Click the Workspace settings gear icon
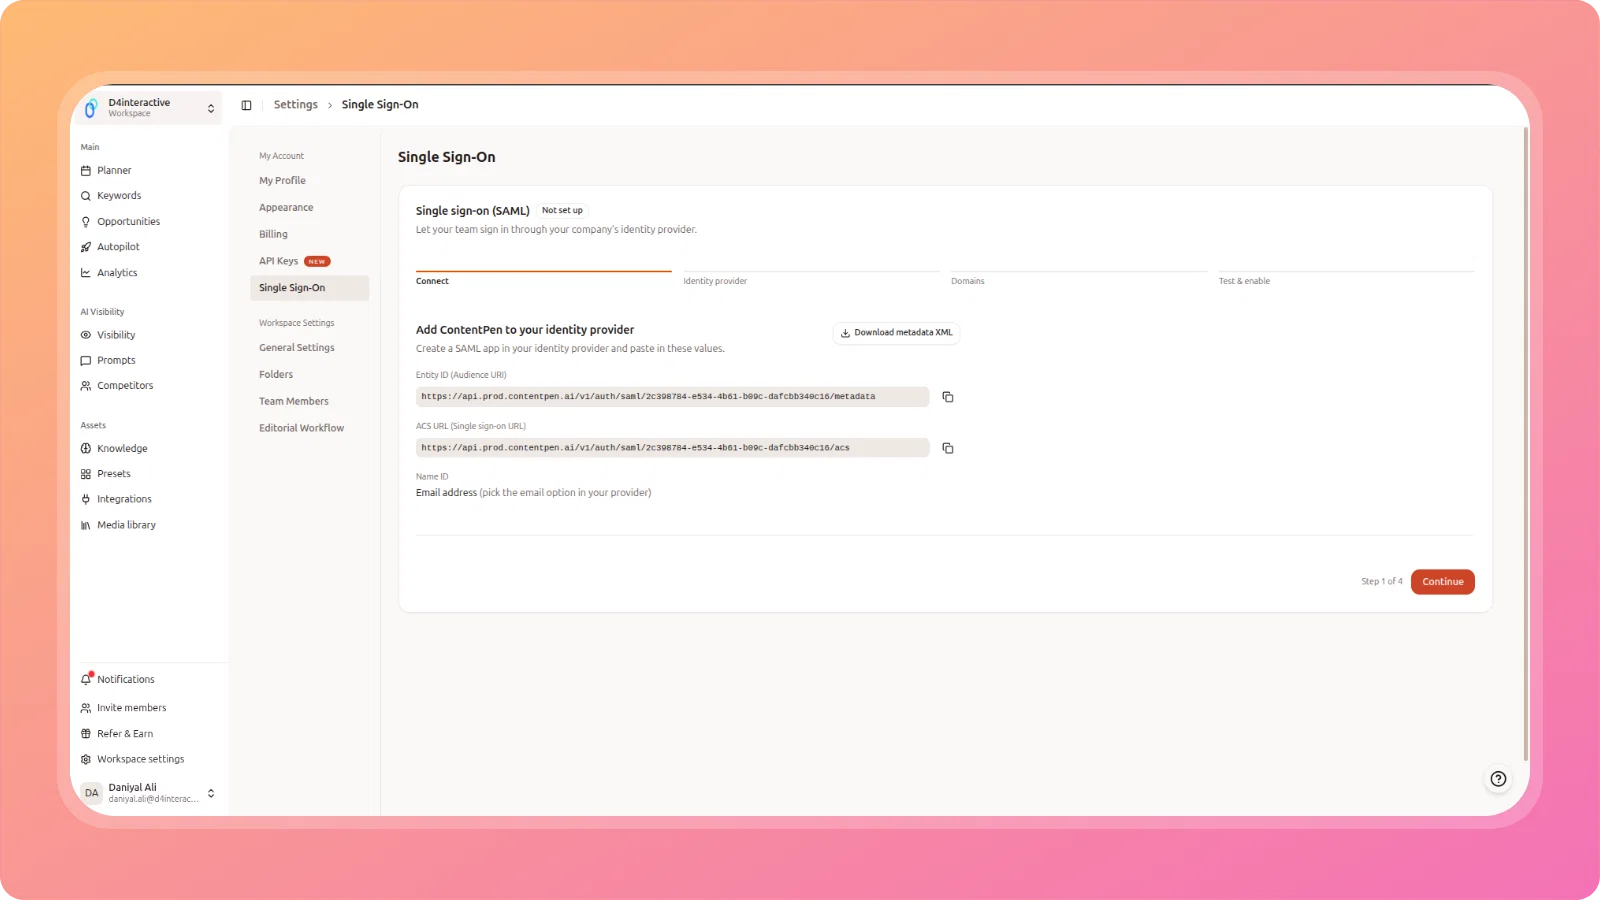Screen dimensions: 1600x900 pos(86,760)
